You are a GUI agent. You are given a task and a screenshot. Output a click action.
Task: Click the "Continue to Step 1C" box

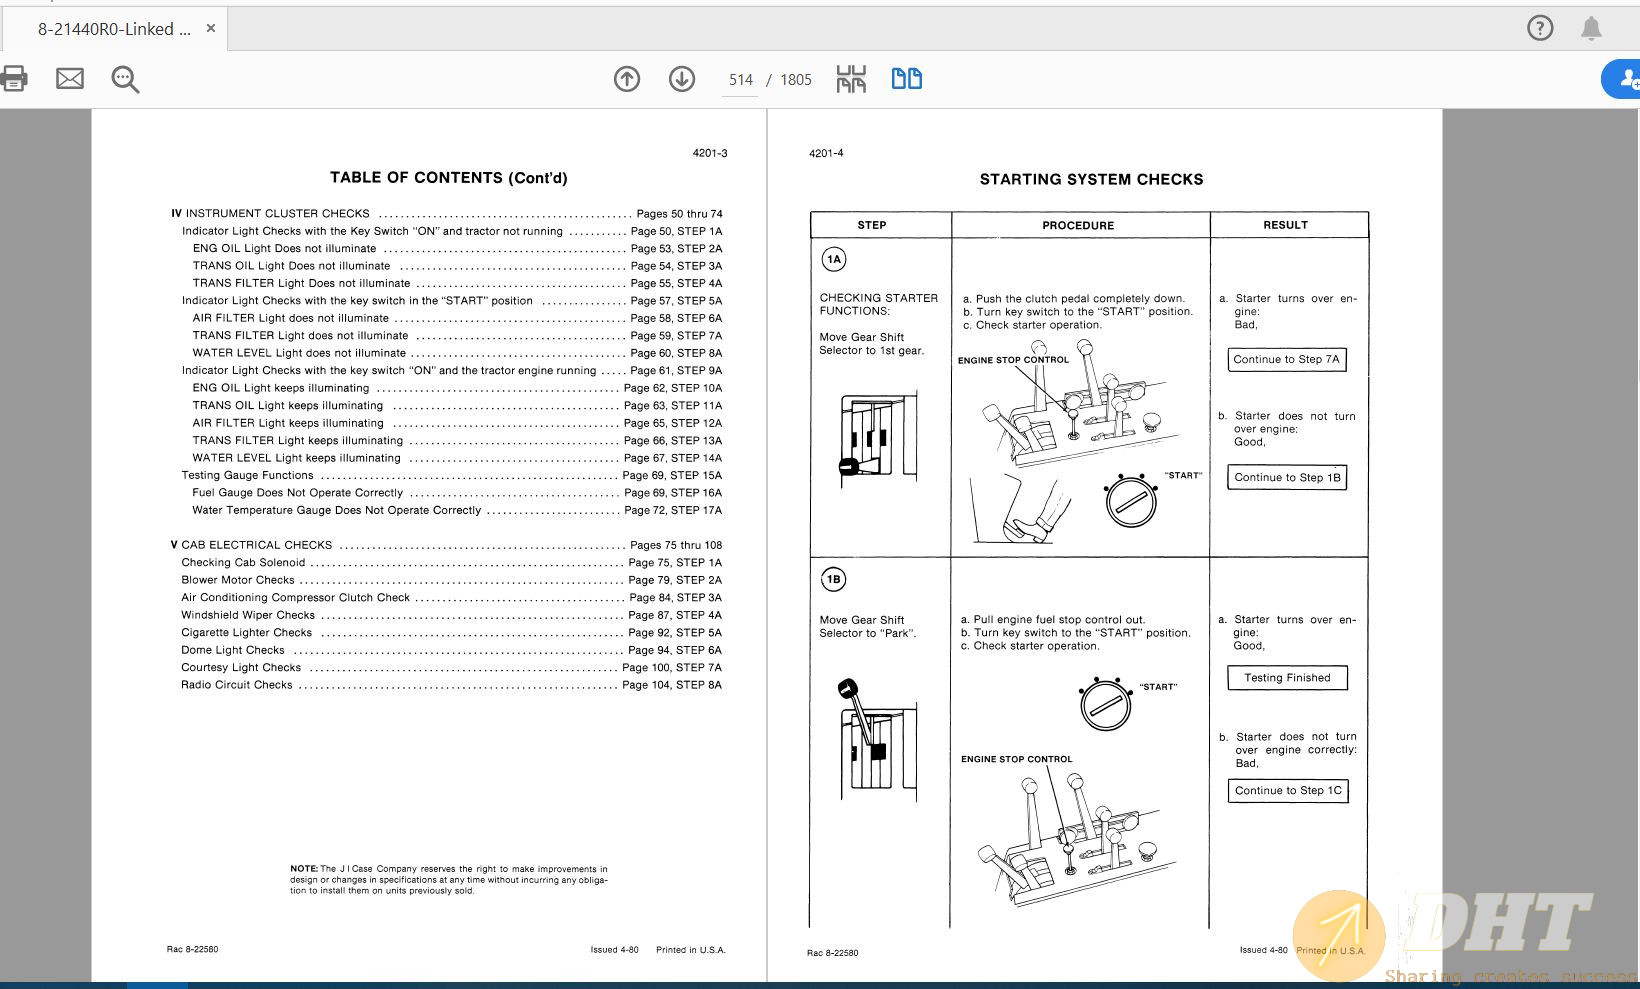pos(1287,791)
